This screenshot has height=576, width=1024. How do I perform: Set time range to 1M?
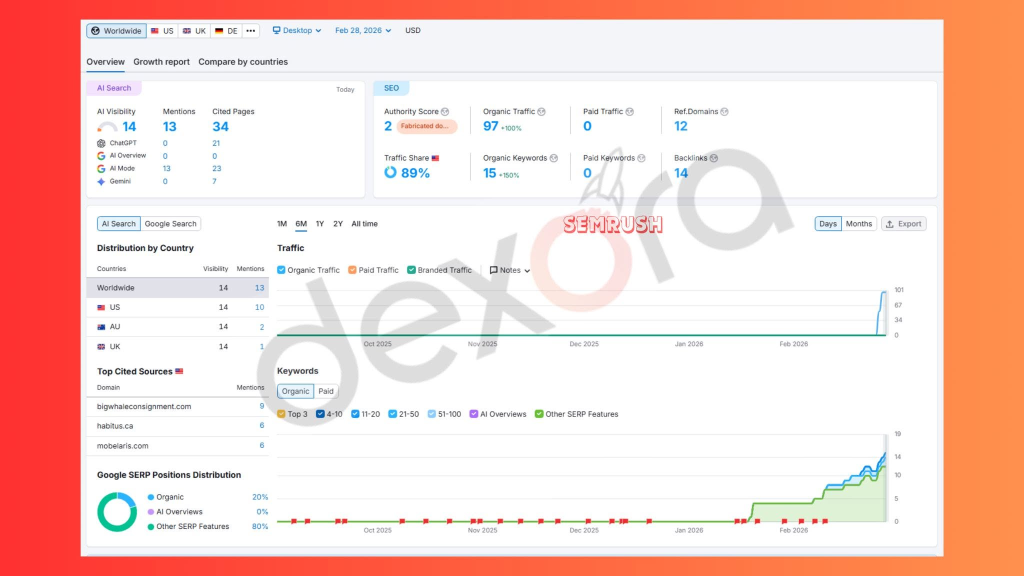[282, 224]
